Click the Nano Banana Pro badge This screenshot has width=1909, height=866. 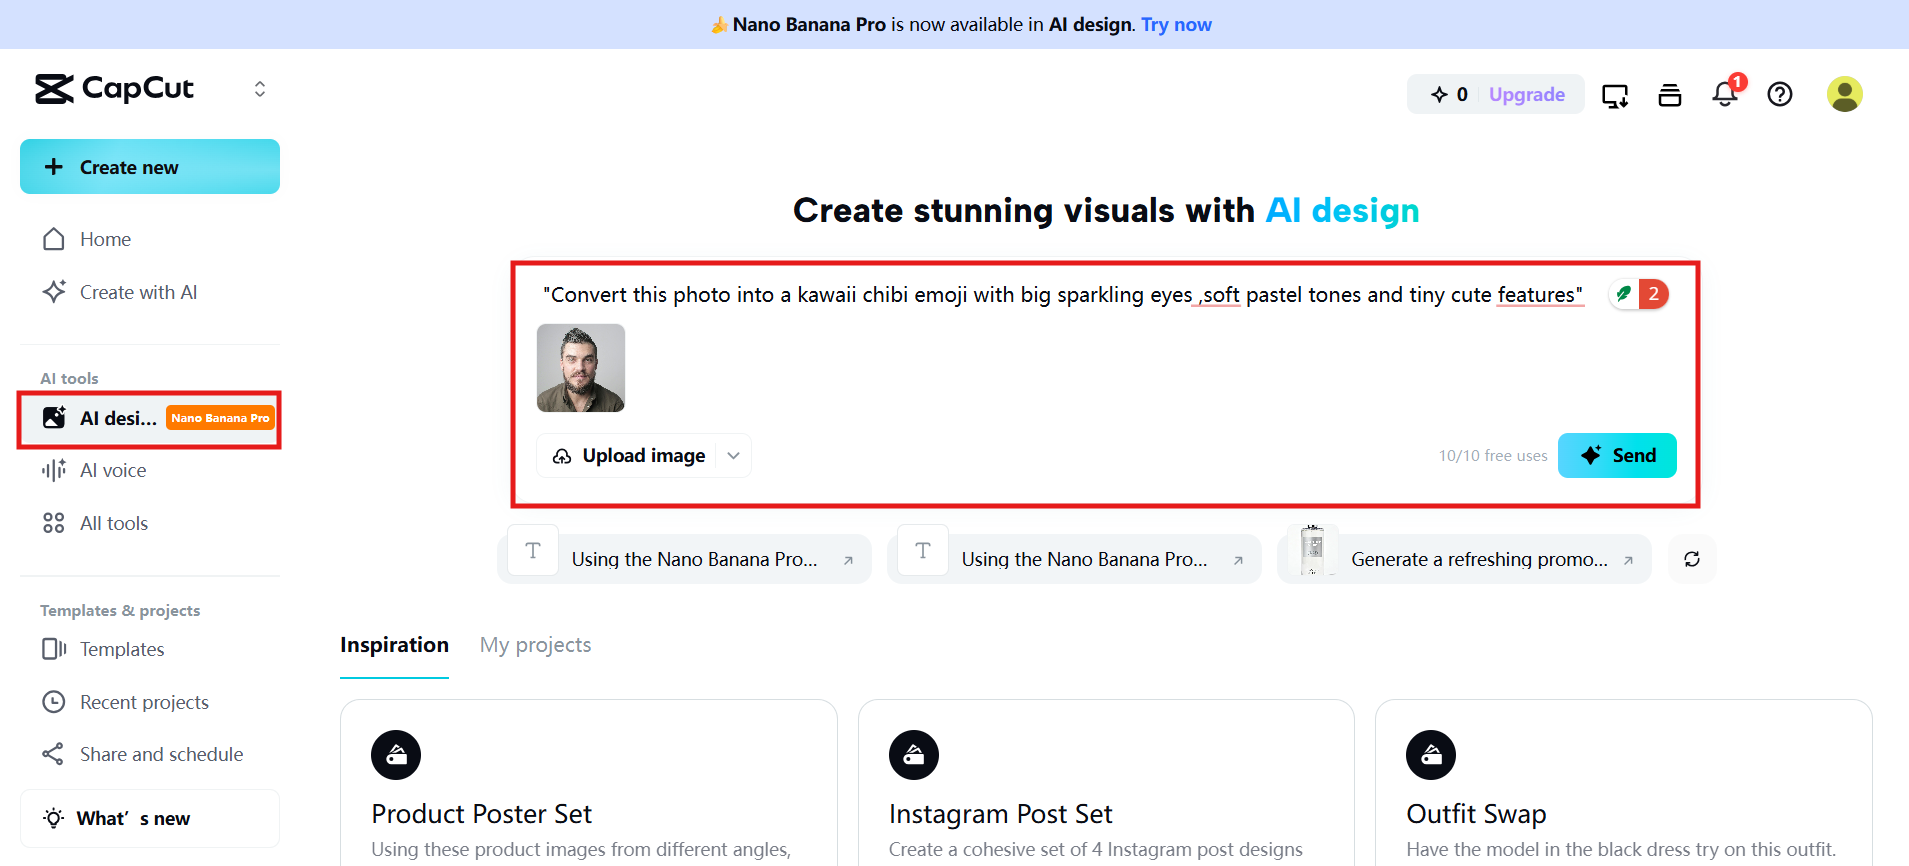(219, 418)
